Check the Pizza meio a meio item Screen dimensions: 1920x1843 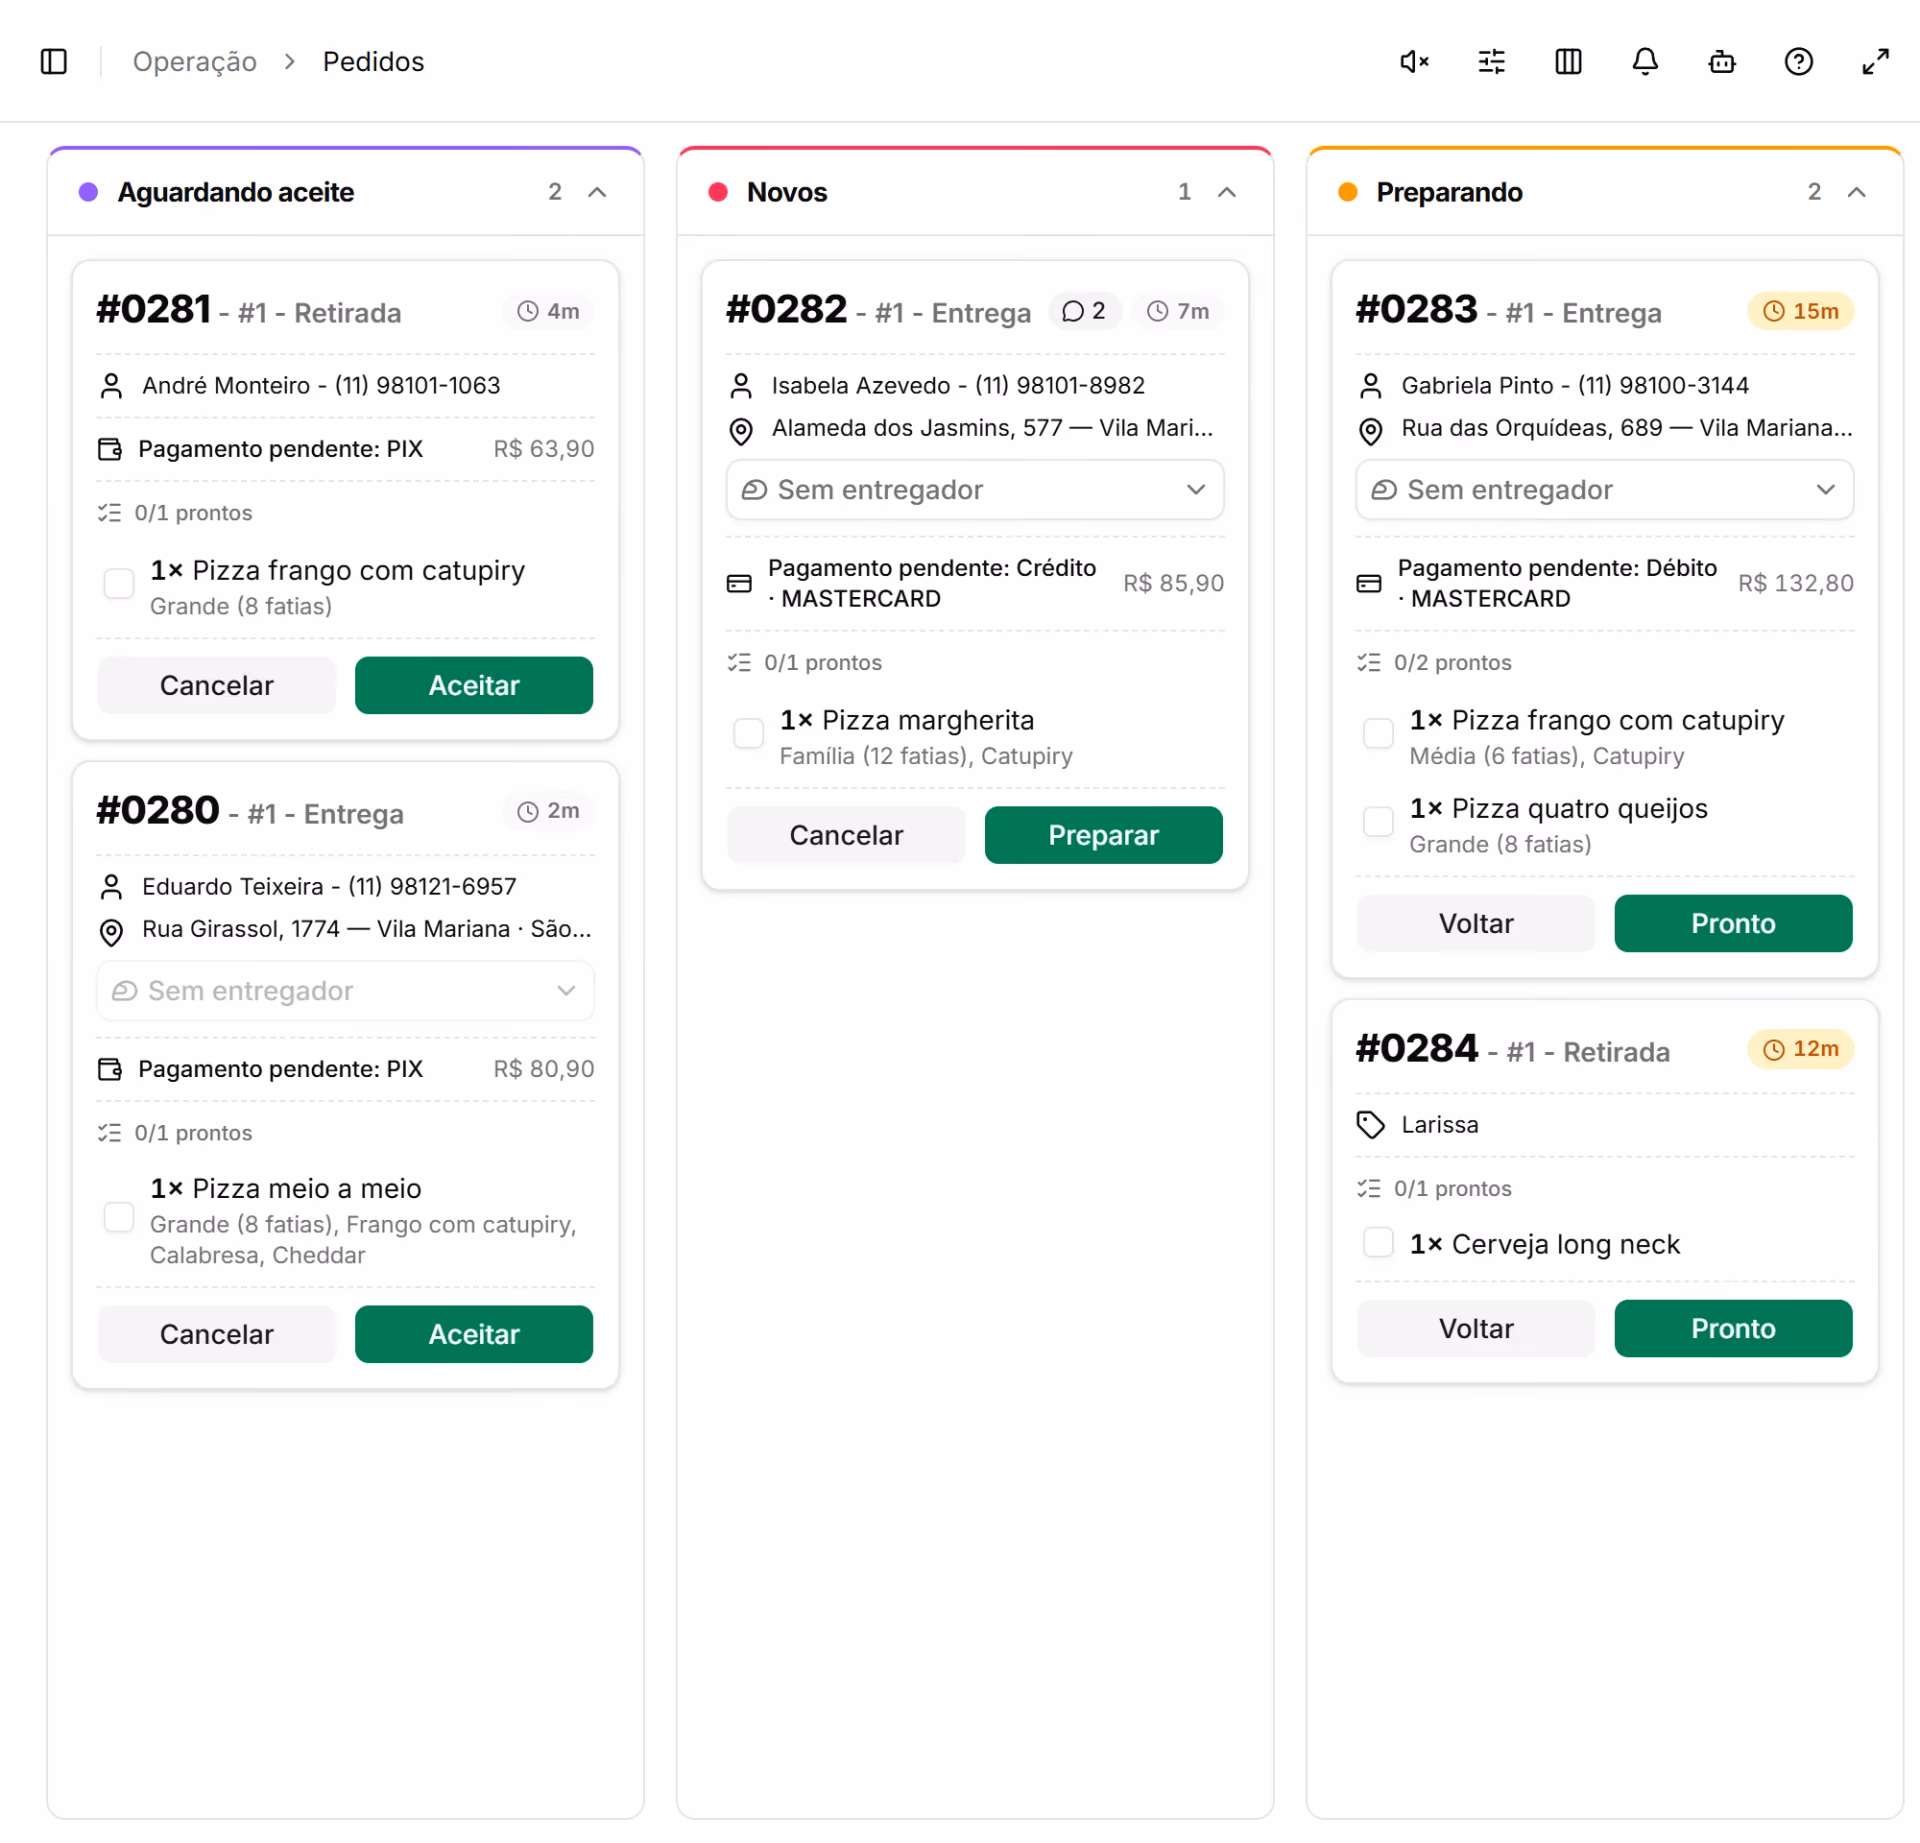tap(119, 1218)
